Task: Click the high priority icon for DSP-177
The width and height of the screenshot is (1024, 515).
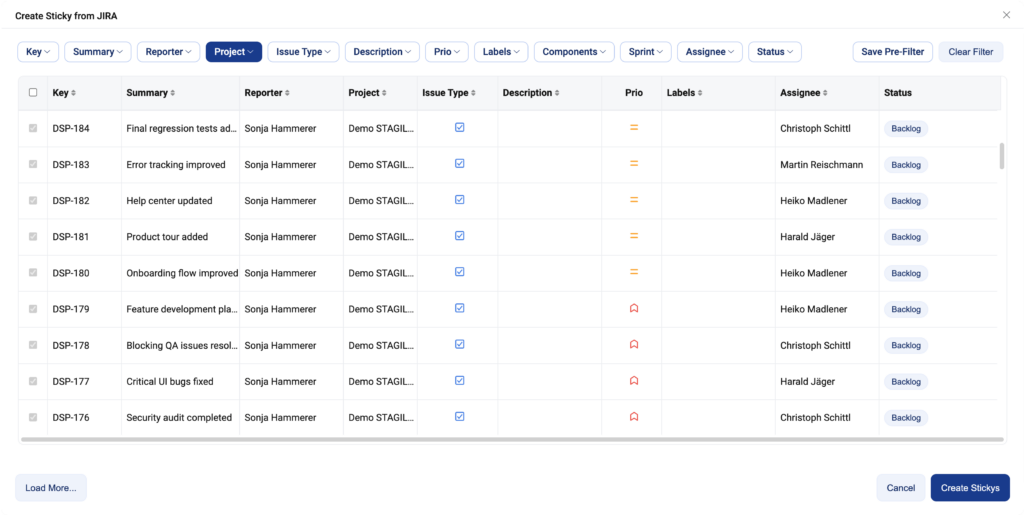Action: [633, 381]
